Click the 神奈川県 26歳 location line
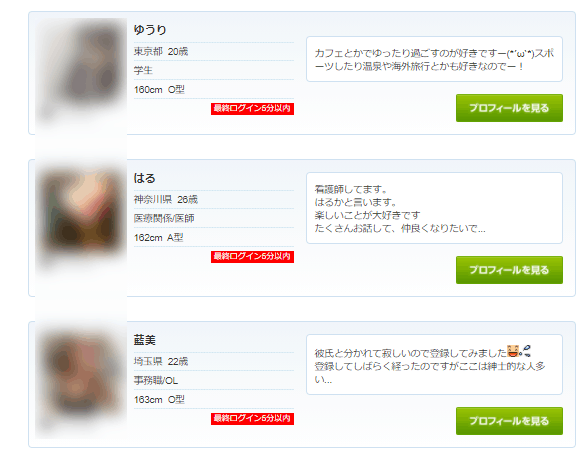The width and height of the screenshot is (585, 461). pyautogui.click(x=166, y=200)
